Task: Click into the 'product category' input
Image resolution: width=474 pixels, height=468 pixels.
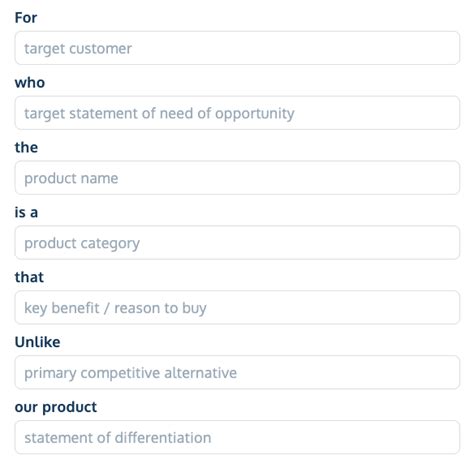Action: point(237,242)
